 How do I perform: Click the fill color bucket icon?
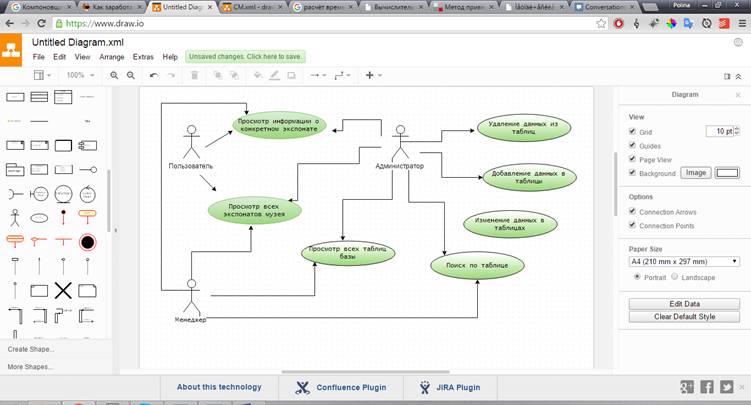click(x=258, y=75)
